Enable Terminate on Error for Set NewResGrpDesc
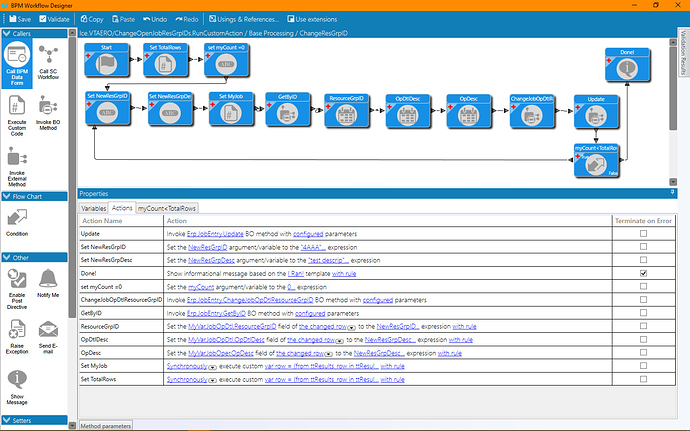The image size is (690, 431). click(643, 260)
